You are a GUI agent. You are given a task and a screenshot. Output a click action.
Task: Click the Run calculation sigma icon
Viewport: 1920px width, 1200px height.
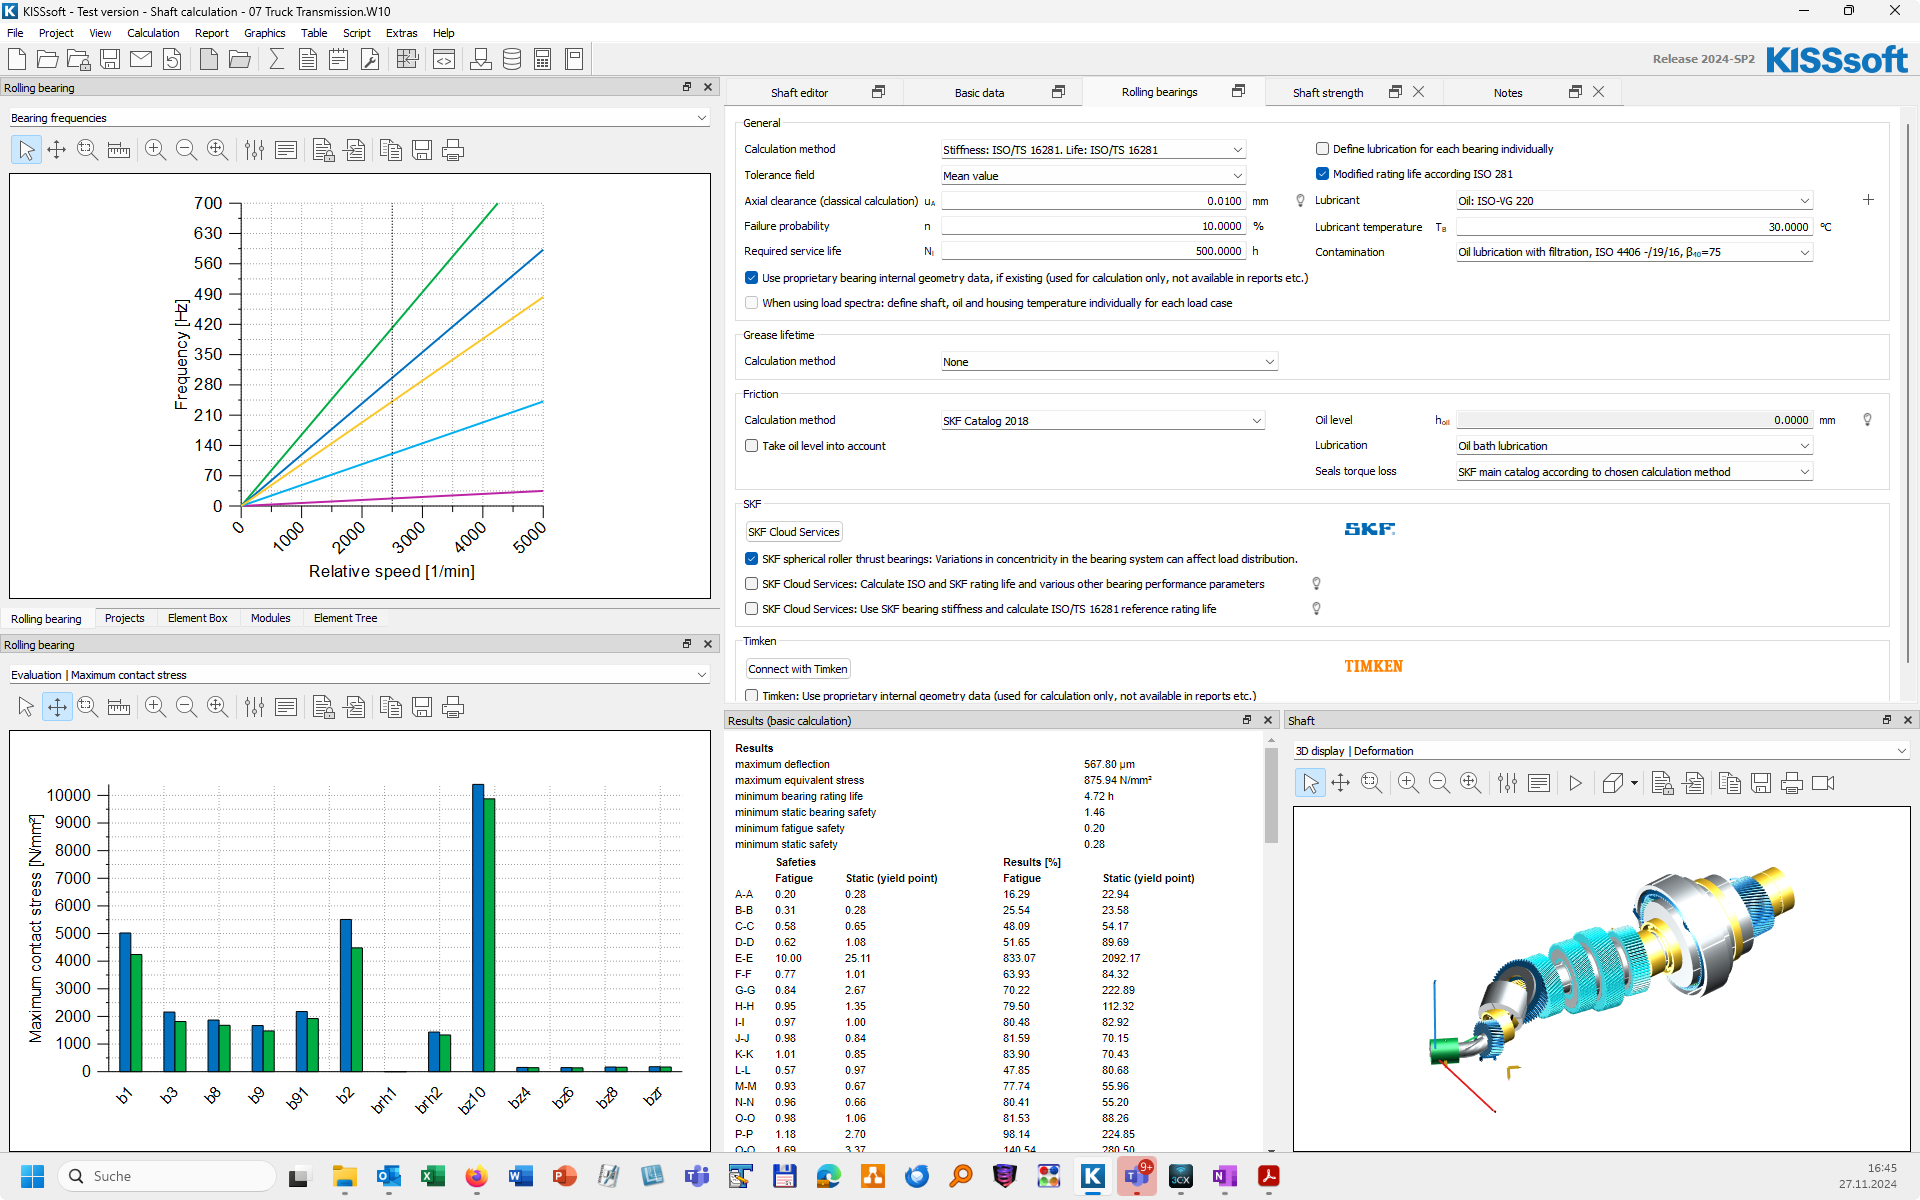[x=276, y=59]
